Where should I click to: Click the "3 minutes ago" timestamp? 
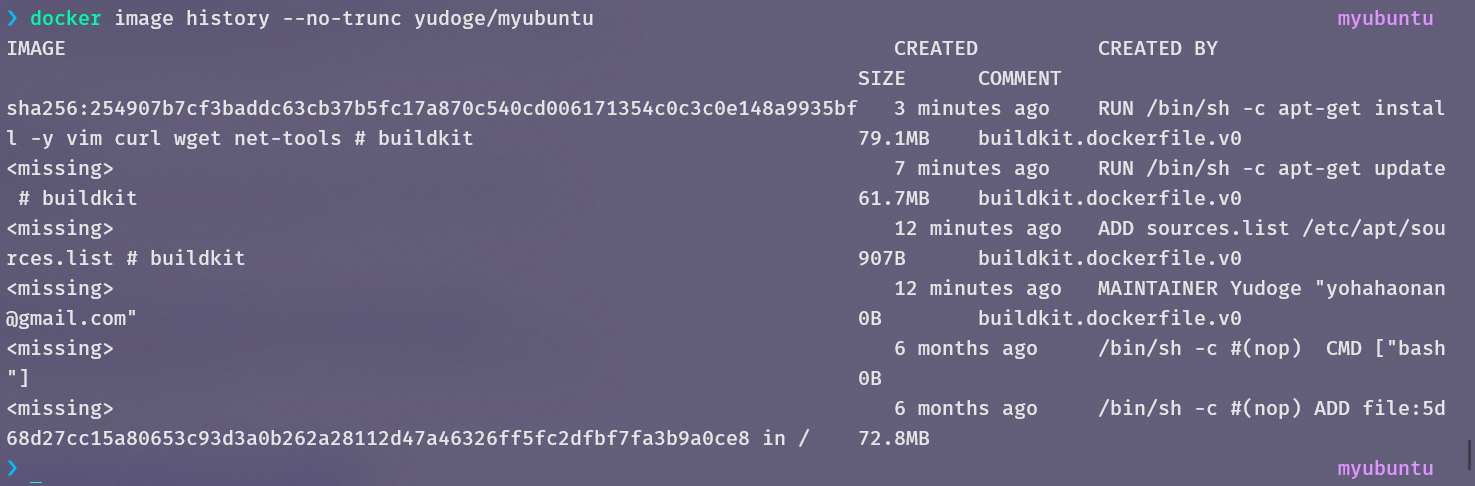tap(971, 108)
